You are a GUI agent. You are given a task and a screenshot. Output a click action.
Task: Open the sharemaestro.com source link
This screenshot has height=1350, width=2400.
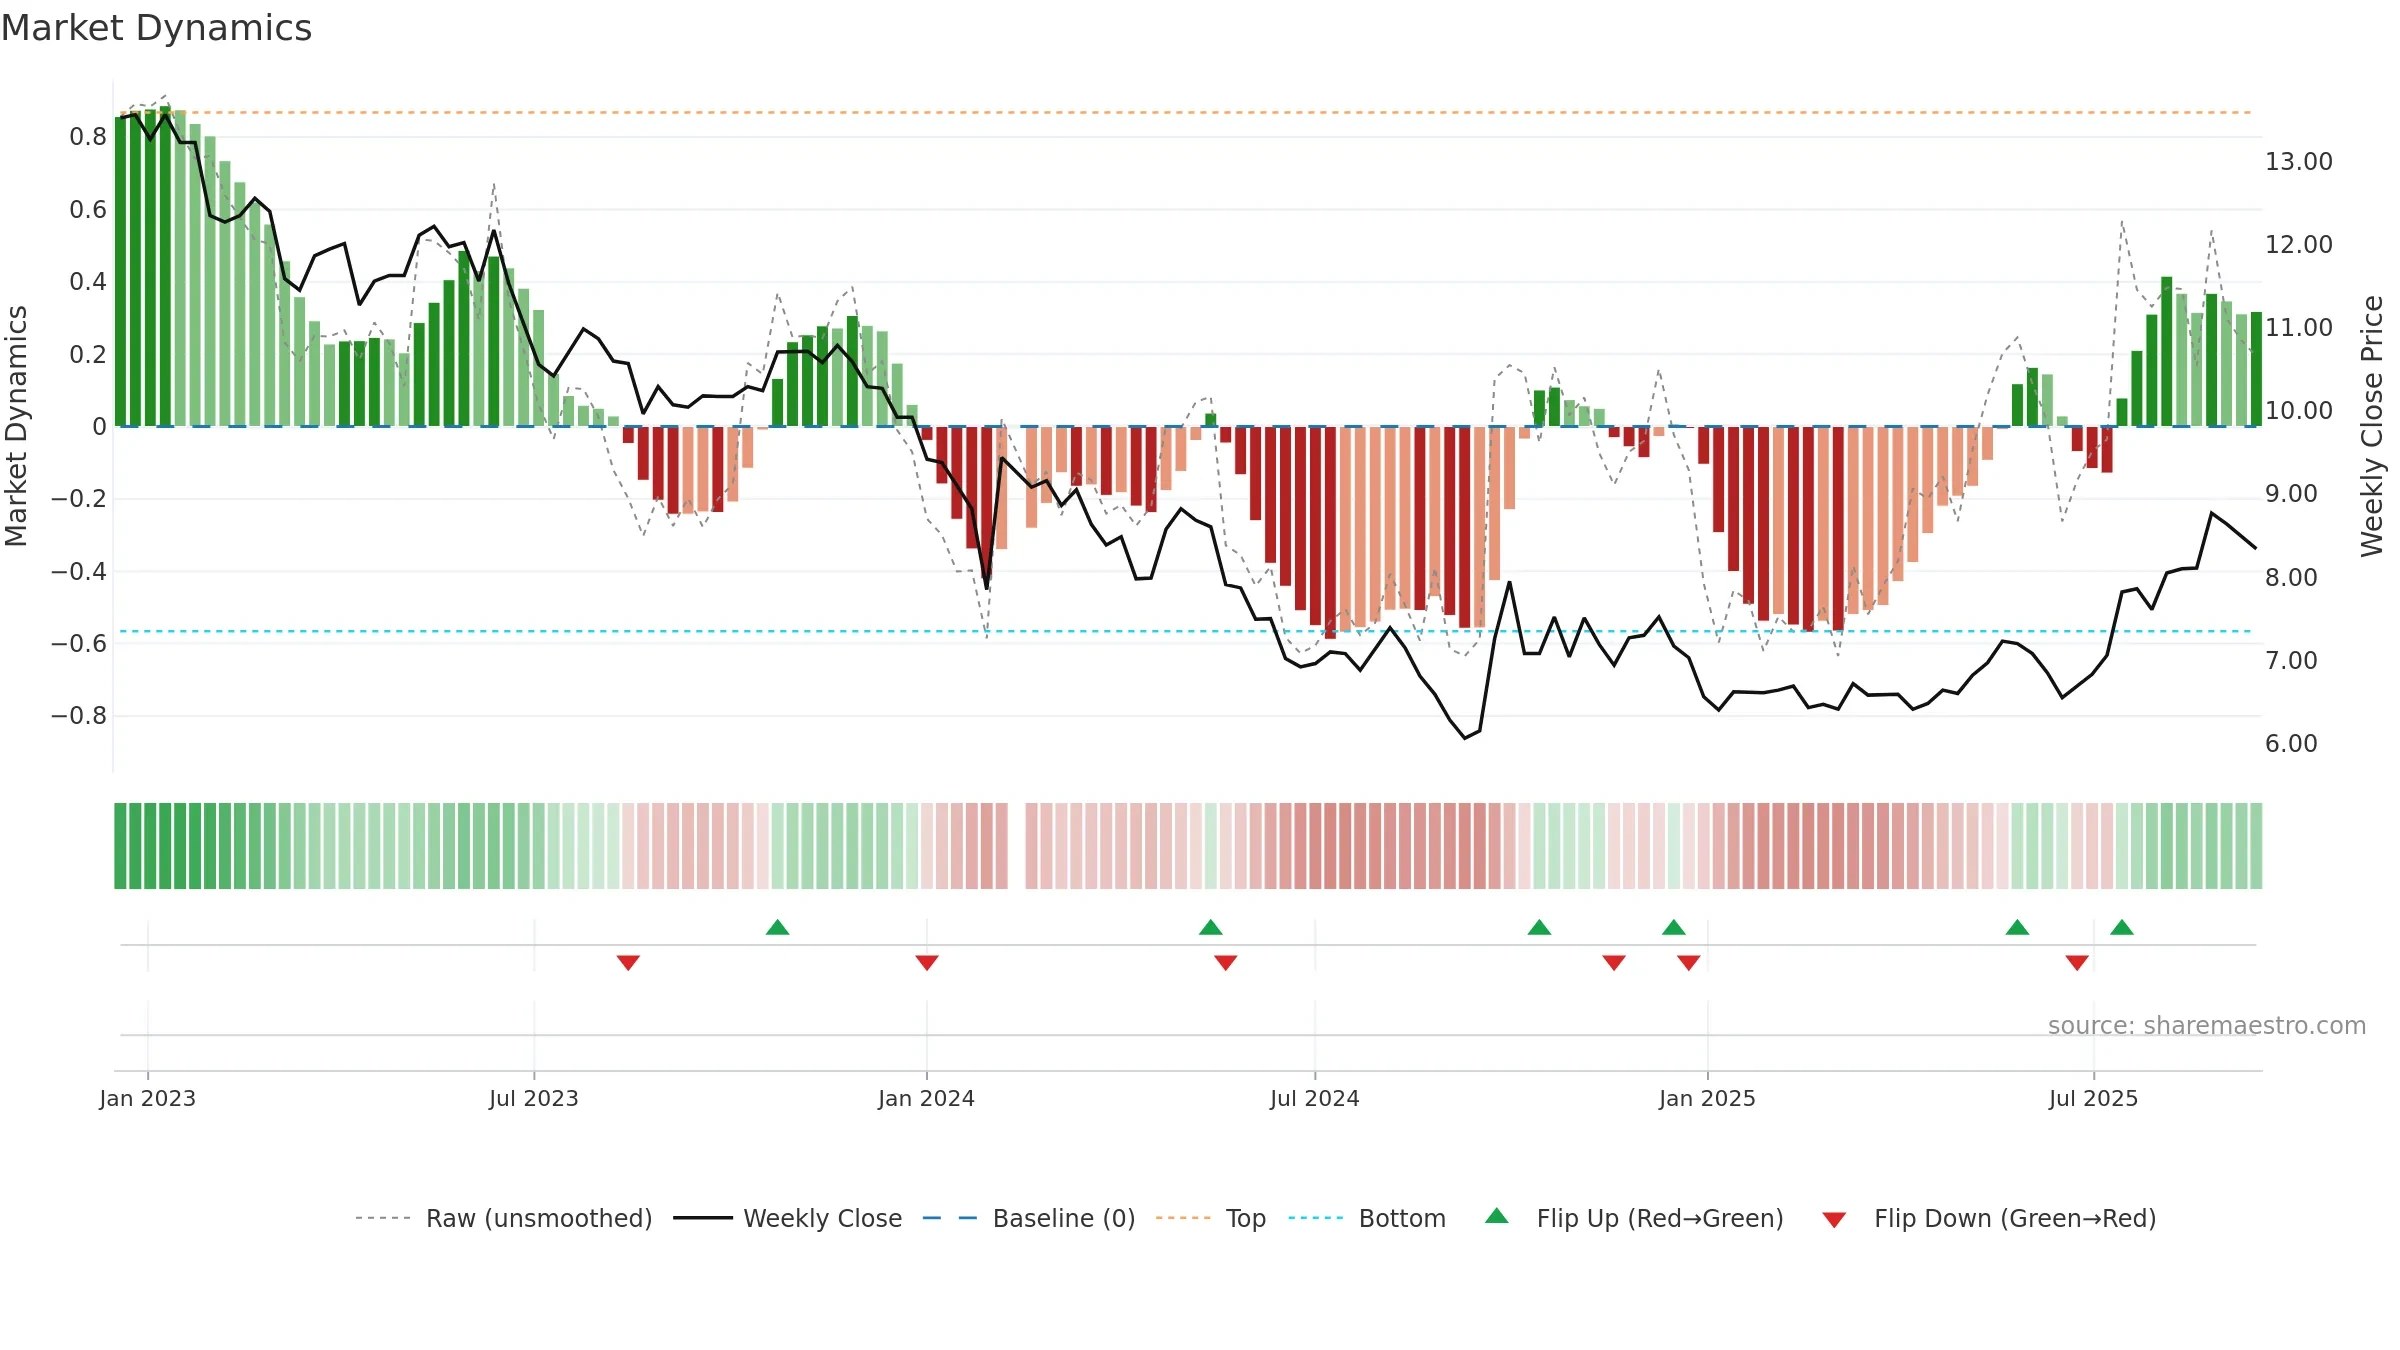coord(2207,1025)
